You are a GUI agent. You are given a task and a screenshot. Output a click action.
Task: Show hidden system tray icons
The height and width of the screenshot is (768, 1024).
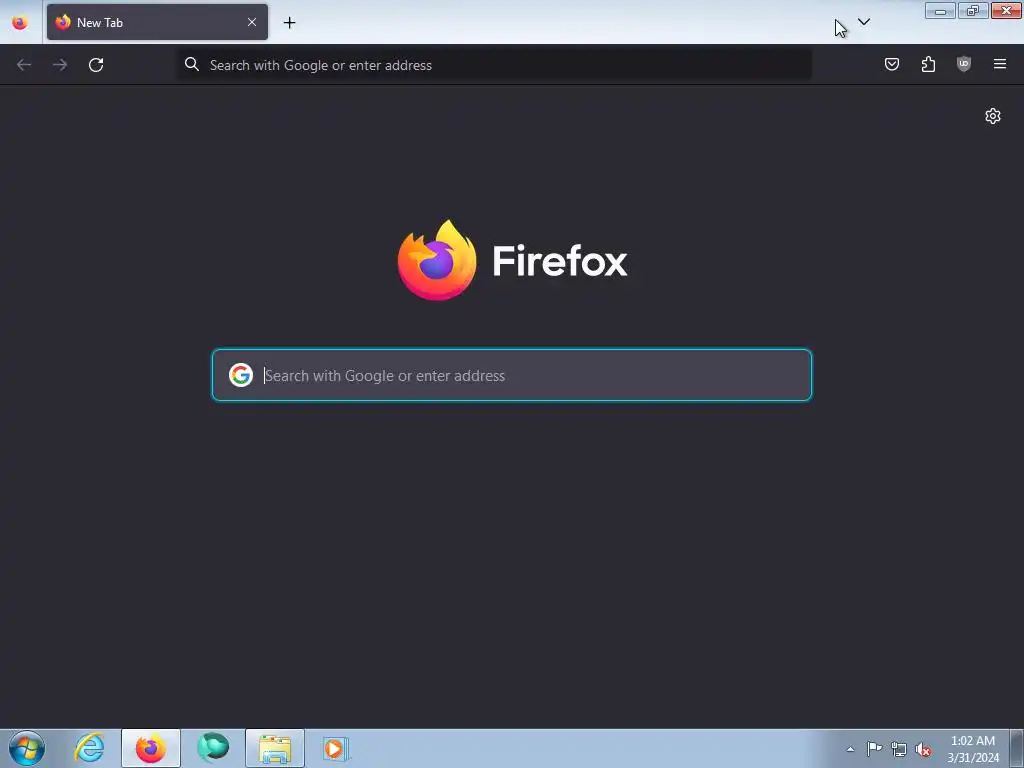pyautogui.click(x=850, y=749)
